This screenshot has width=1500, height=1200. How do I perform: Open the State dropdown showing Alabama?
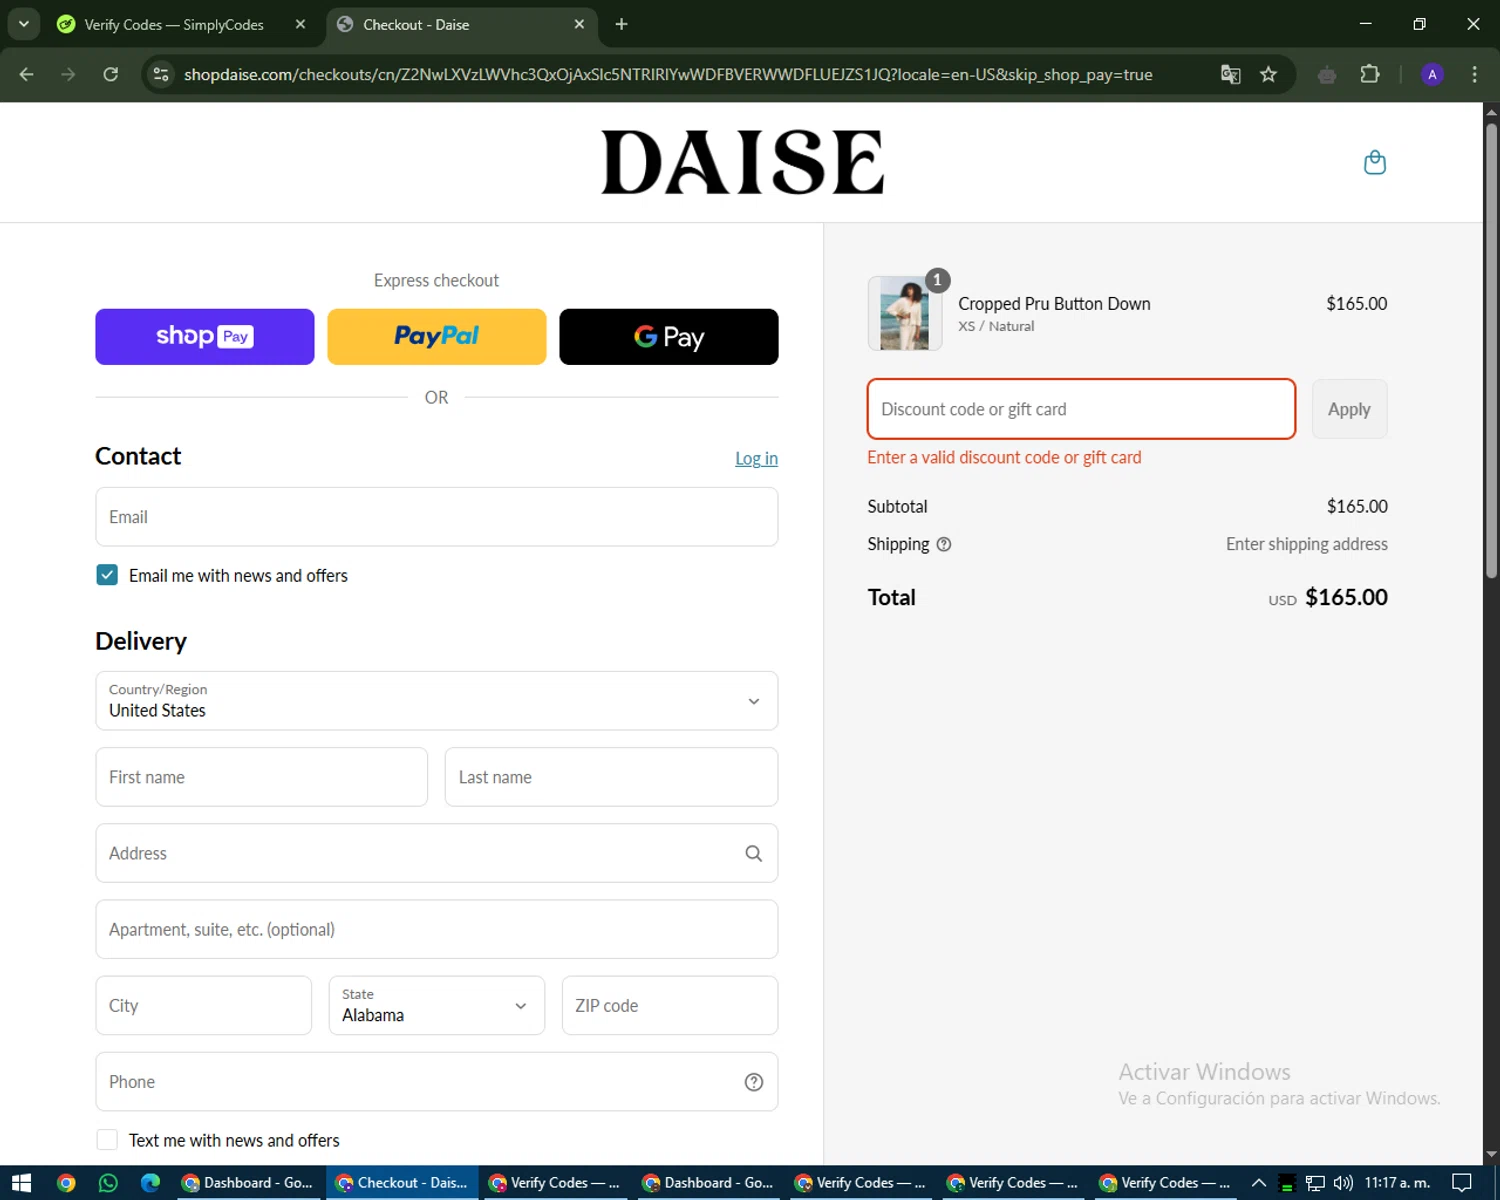tap(437, 1005)
